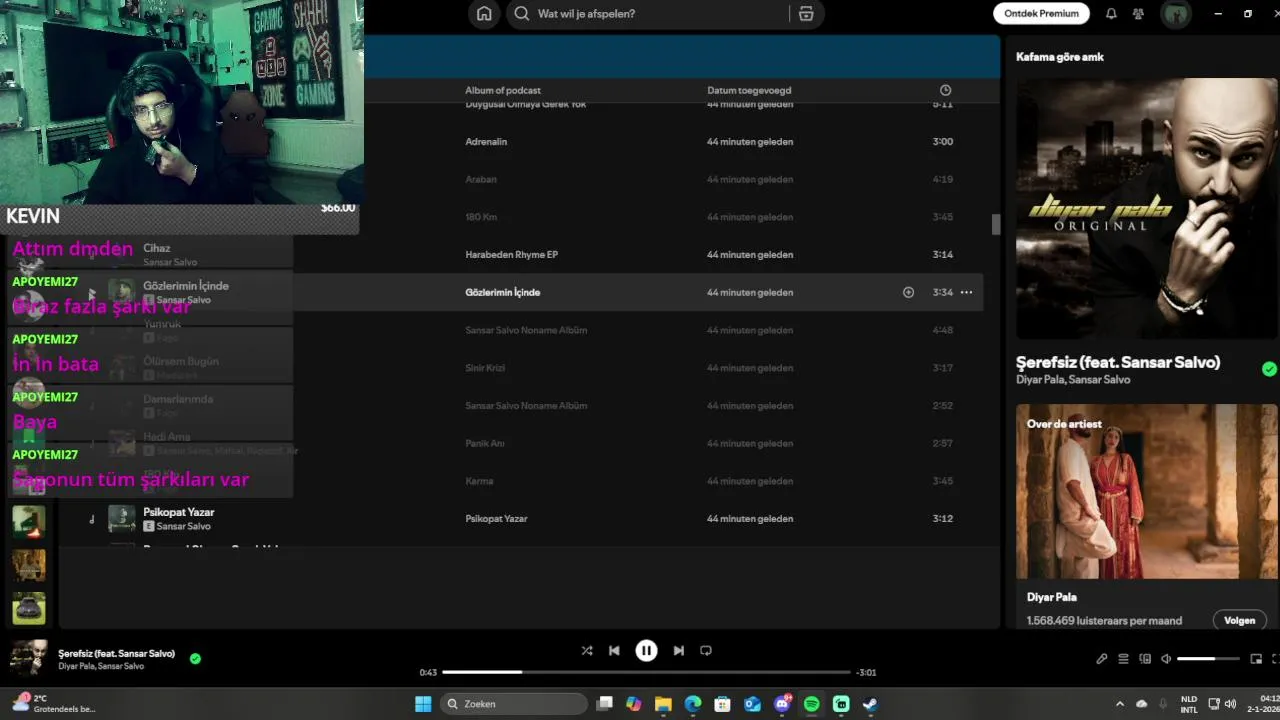Open the profile avatar menu
1280x720 pixels.
pos(1175,14)
